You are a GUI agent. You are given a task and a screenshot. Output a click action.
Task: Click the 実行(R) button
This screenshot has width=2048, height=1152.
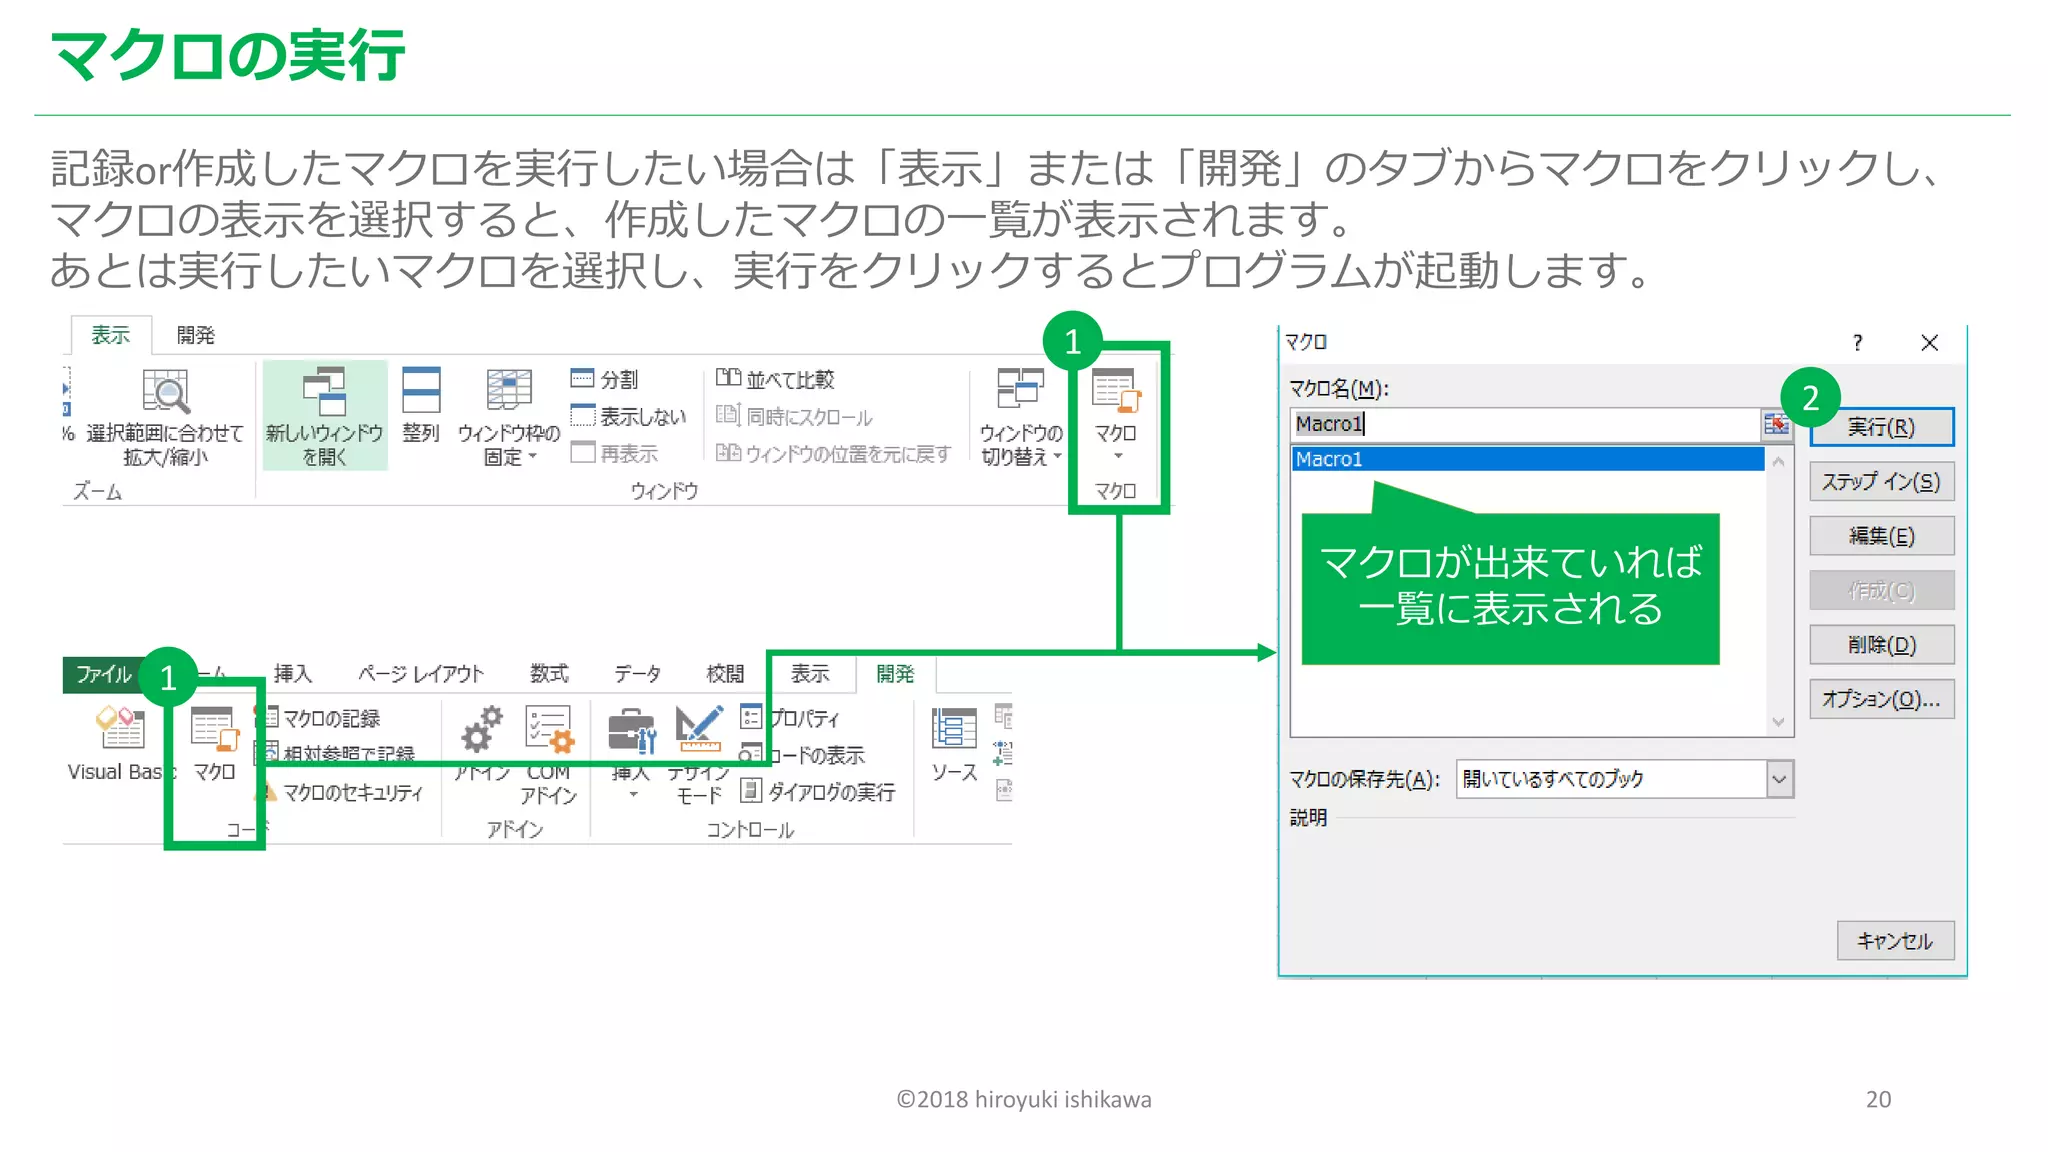tap(1881, 427)
